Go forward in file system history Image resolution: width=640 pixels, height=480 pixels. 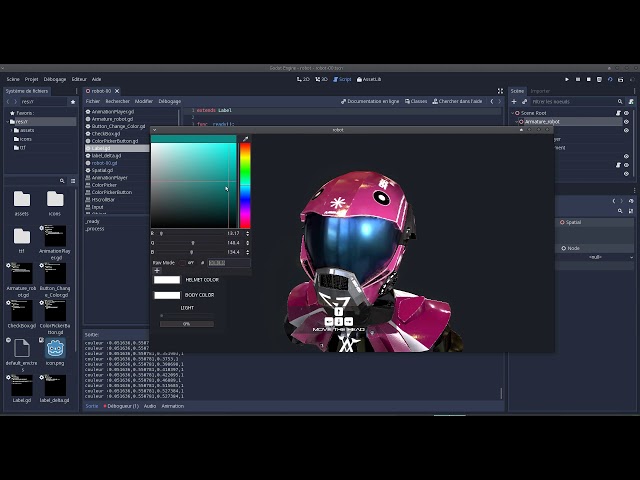click(16, 102)
